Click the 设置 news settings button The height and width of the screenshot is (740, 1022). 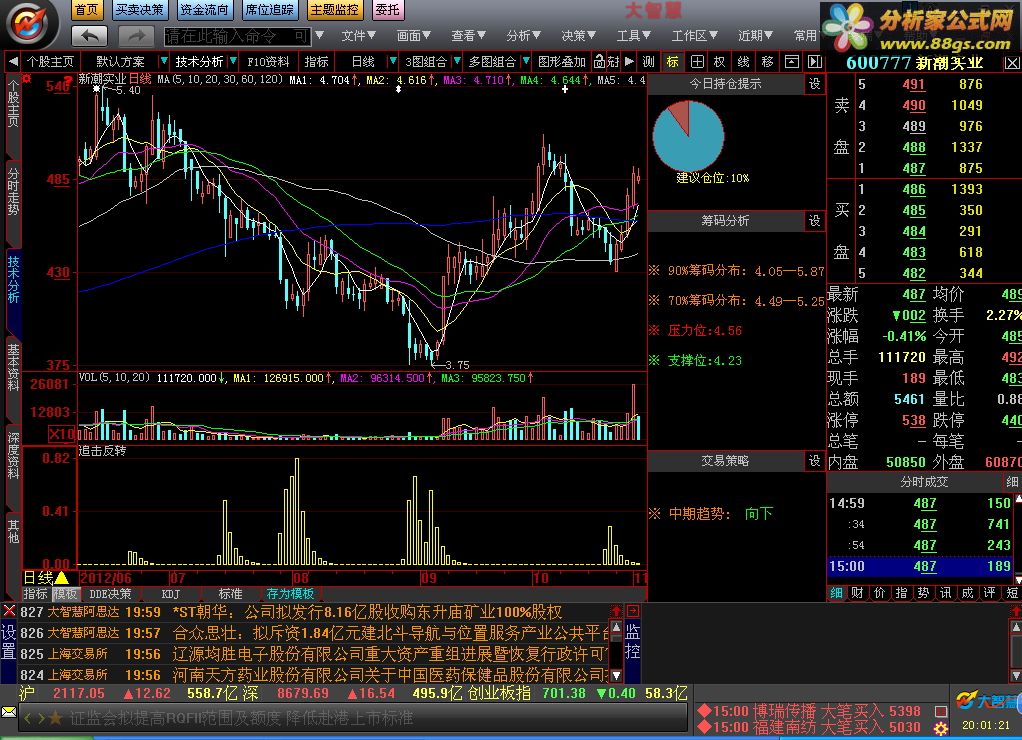8,642
